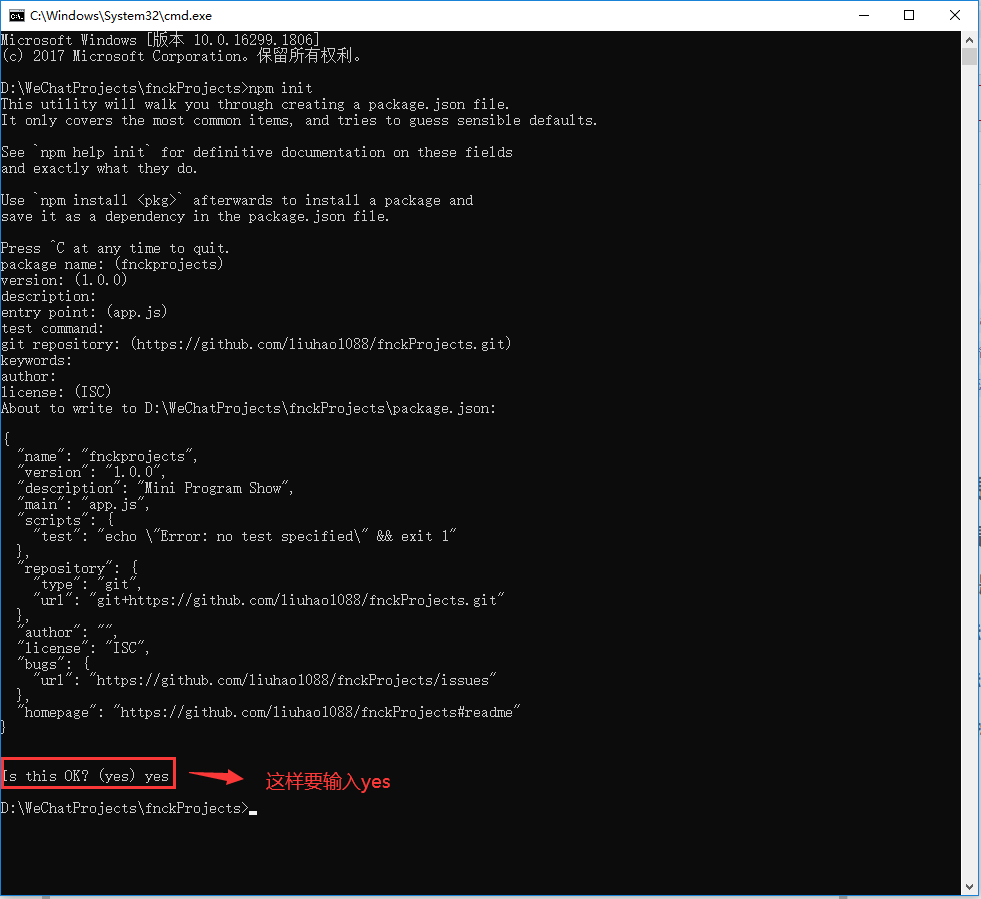Click the 'test command:' prompt line
Screen dimensions: 981x899
(52, 328)
